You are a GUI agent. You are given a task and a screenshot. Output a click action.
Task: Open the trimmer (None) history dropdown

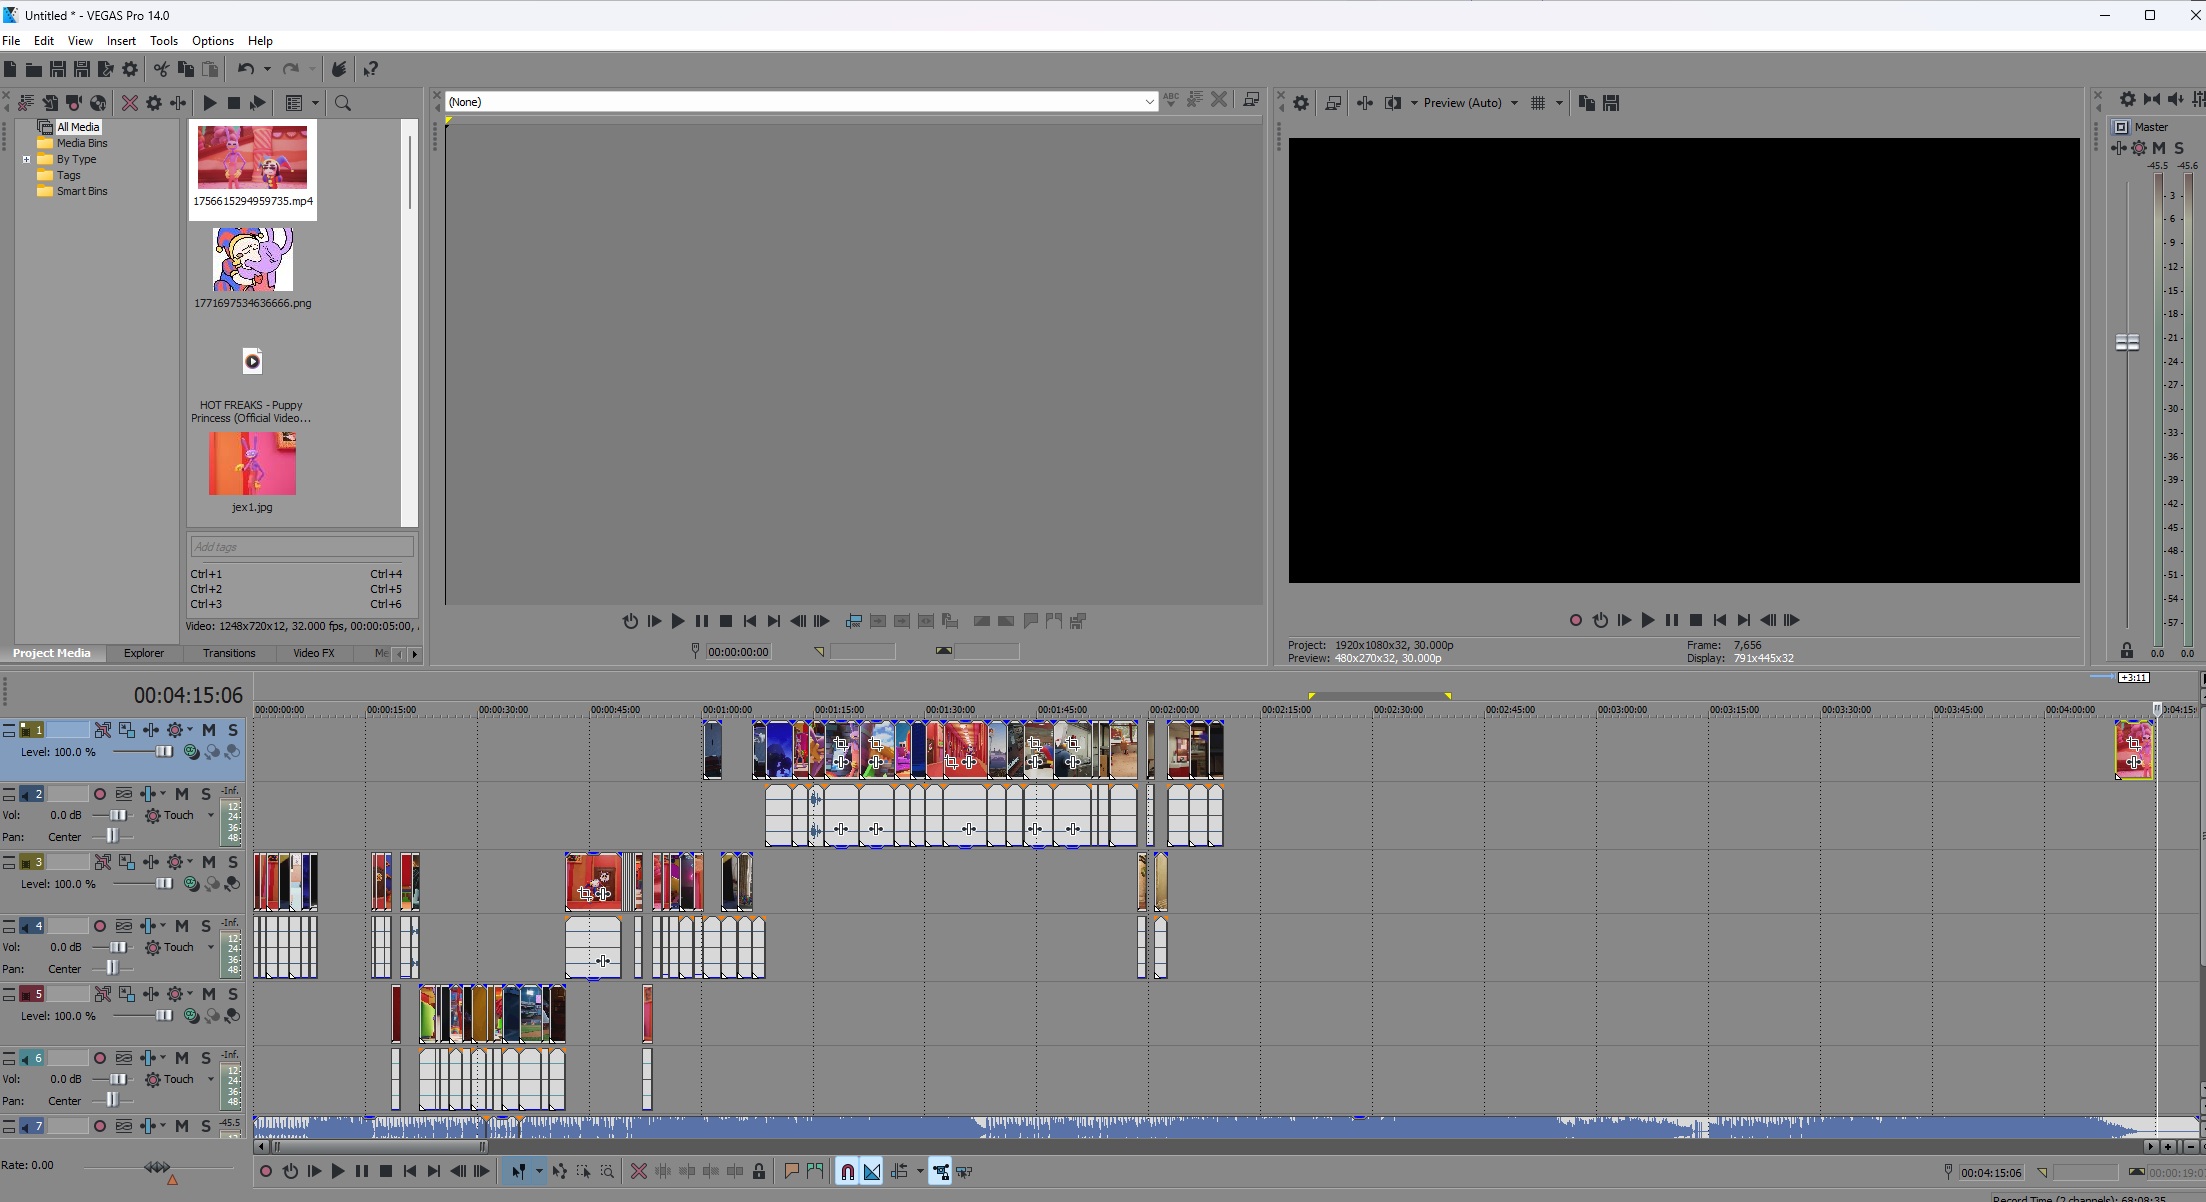coord(1149,102)
